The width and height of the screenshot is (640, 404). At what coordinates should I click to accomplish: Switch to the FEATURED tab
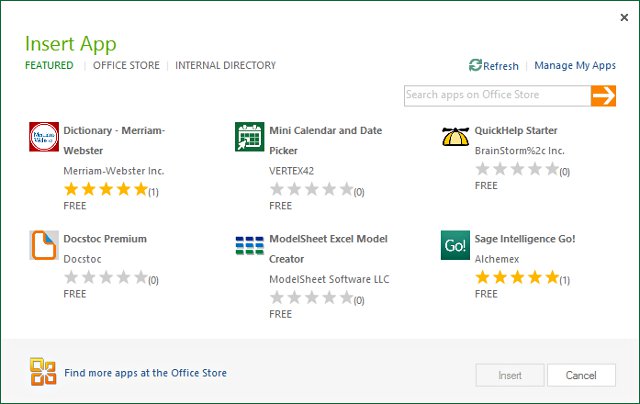49,65
